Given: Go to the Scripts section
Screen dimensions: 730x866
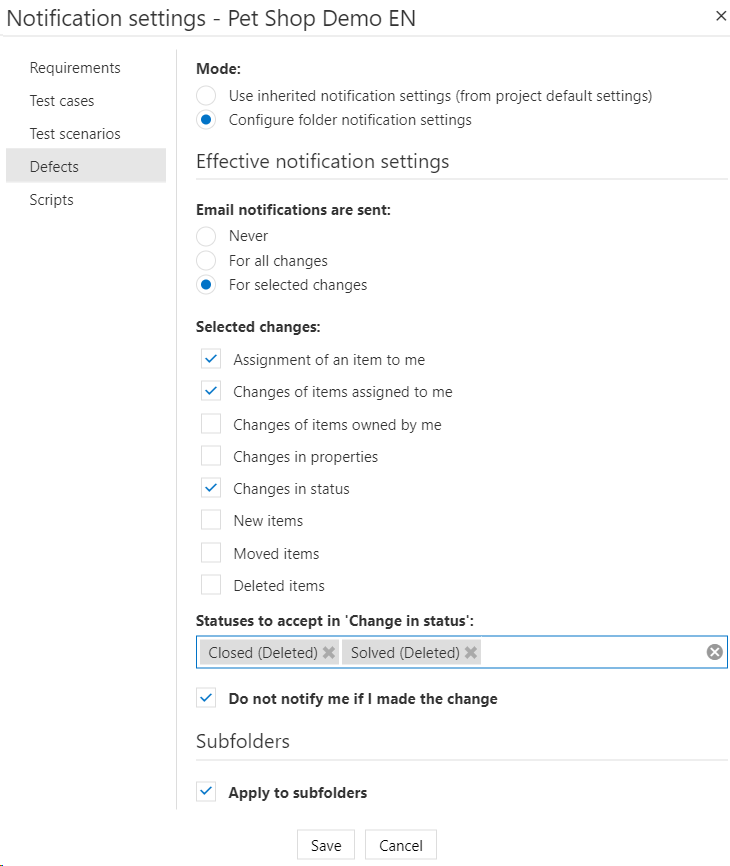Looking at the screenshot, I should [x=52, y=200].
